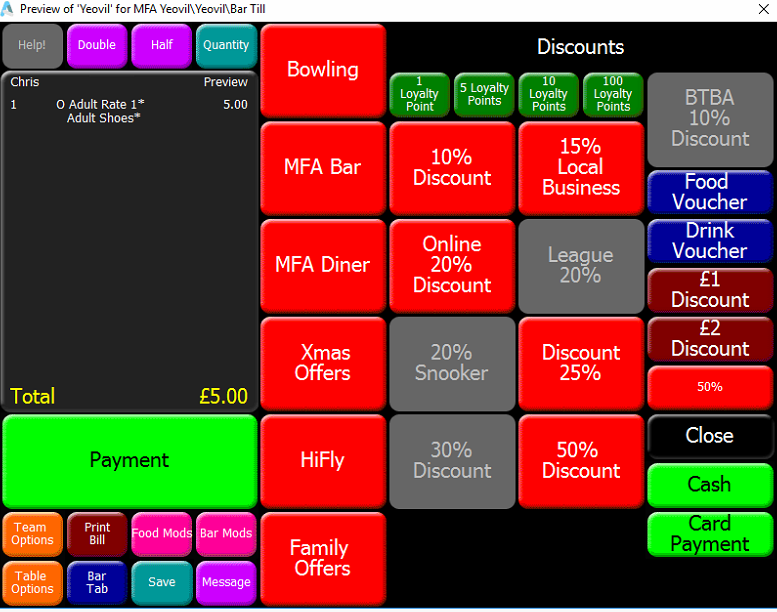Screen dimensions: 777x612
Task: Tap Print Bill
Action: pos(97,534)
